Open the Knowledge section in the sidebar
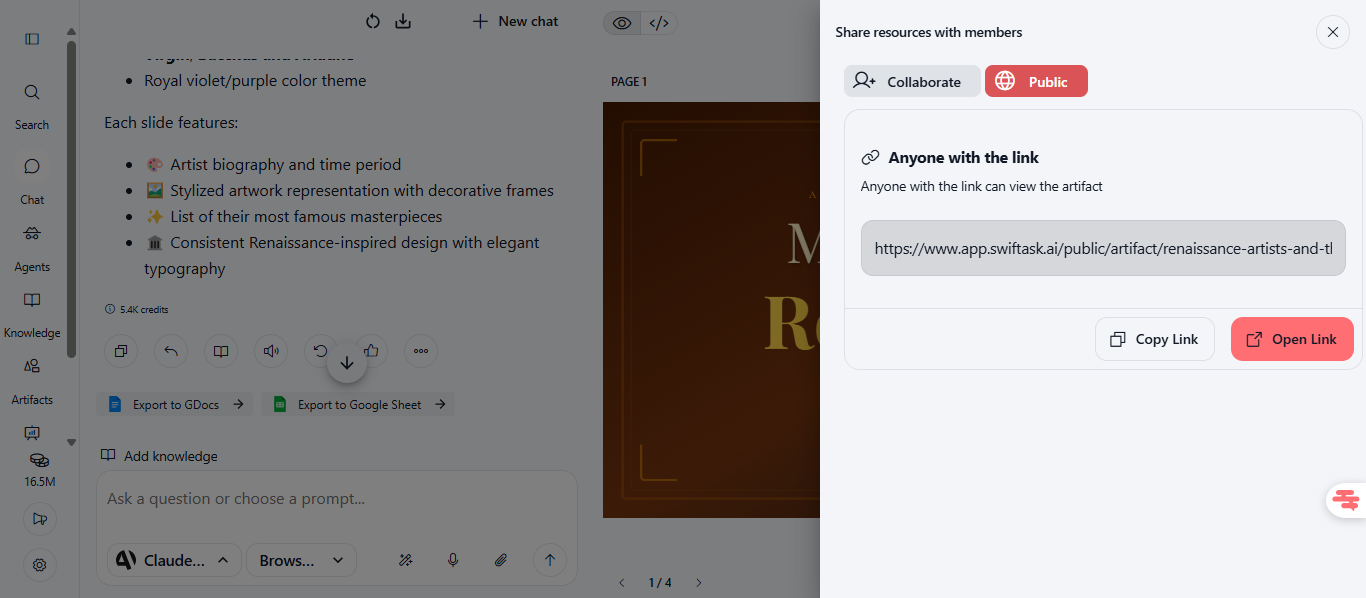The width and height of the screenshot is (1366, 598). [x=32, y=301]
